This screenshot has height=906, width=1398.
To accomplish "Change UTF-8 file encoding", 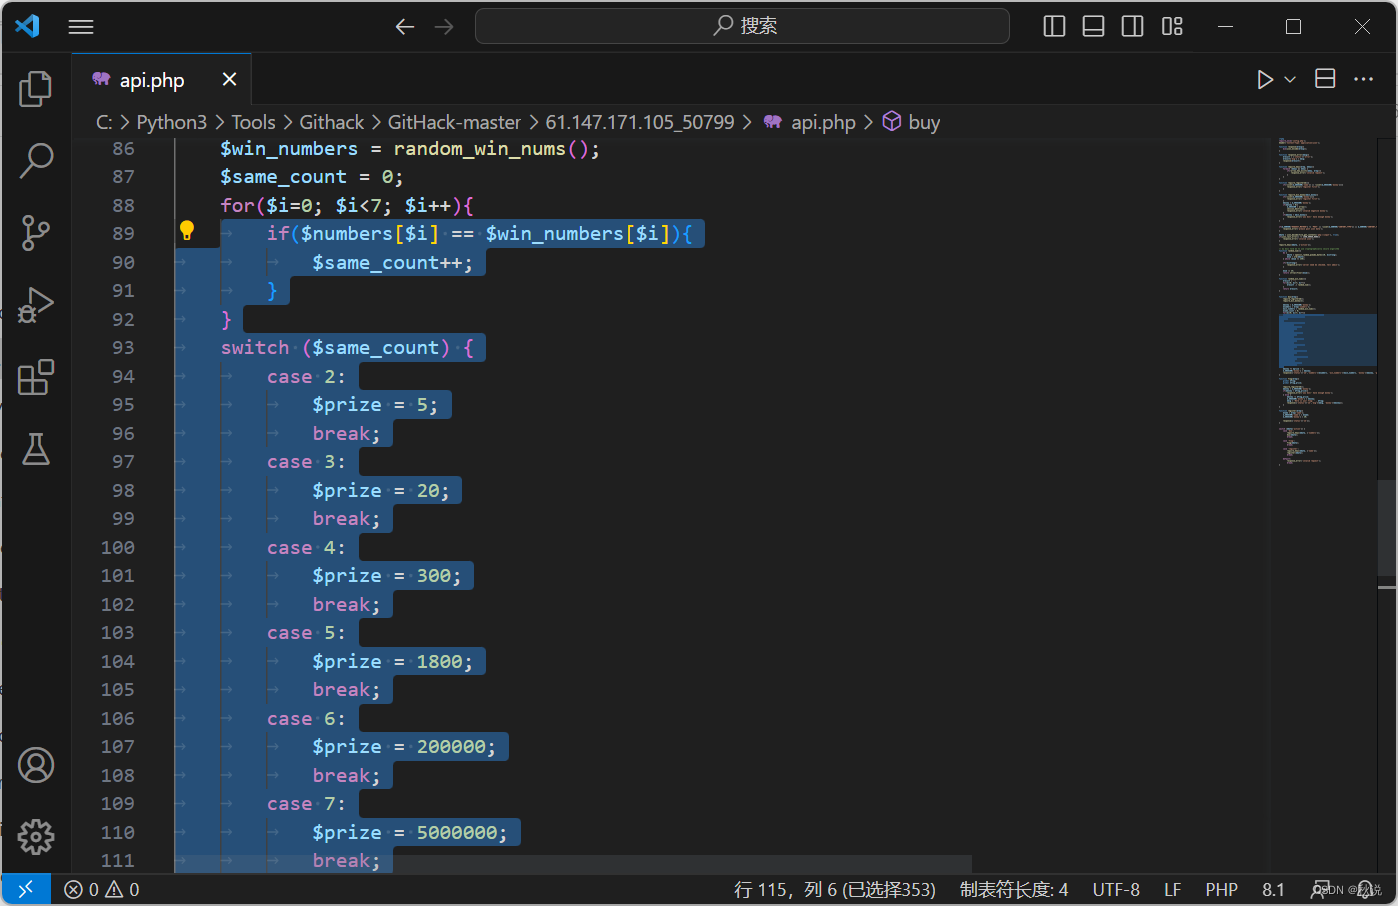I will (x=1116, y=889).
